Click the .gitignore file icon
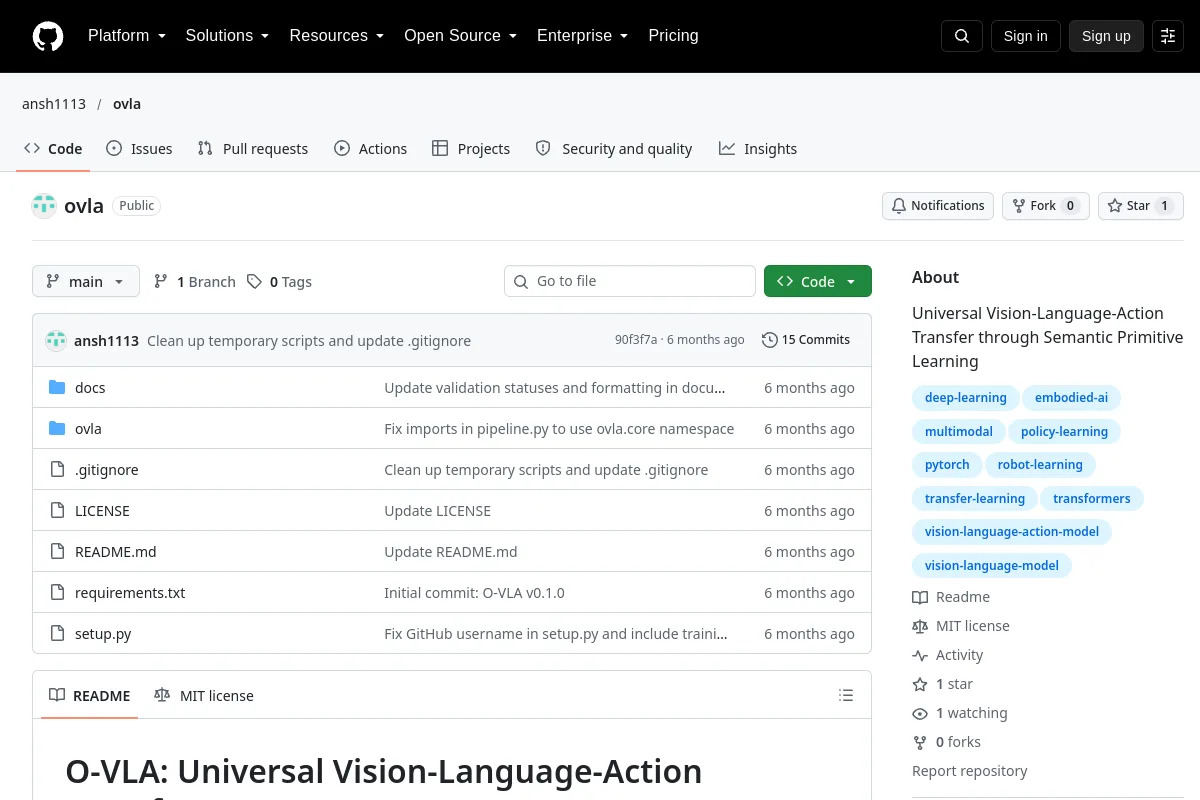Viewport: 1200px width, 800px height. (x=57, y=470)
